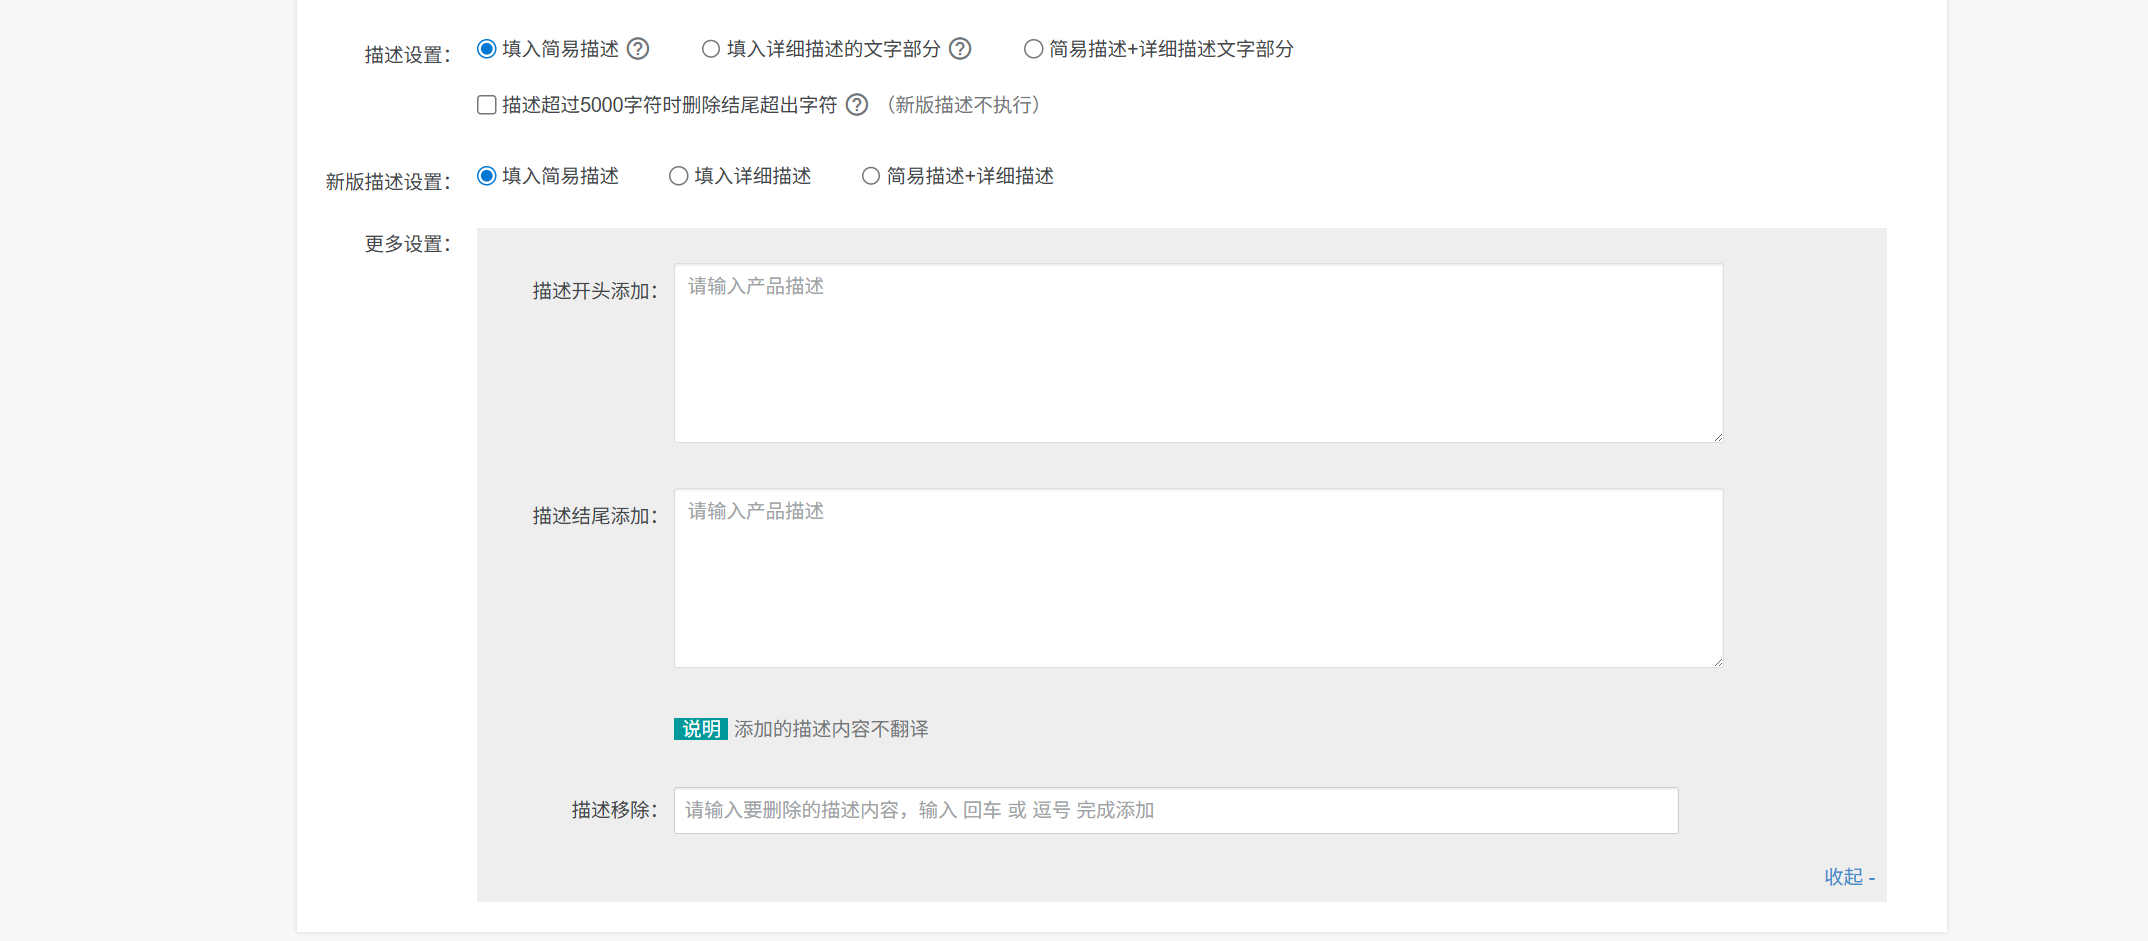
Task: Click the green 说明 badge
Action: coord(700,729)
